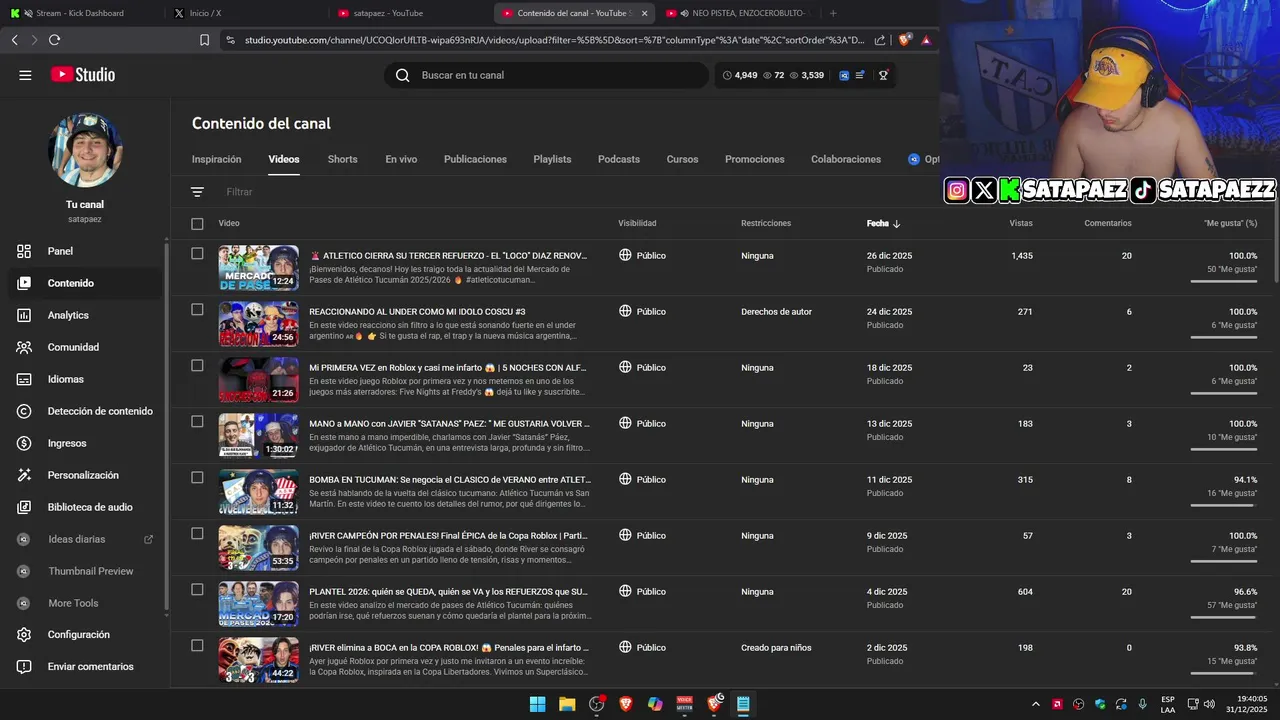The width and height of the screenshot is (1280, 720).
Task: Click the TikTok icon in stream overlay
Action: [1144, 190]
